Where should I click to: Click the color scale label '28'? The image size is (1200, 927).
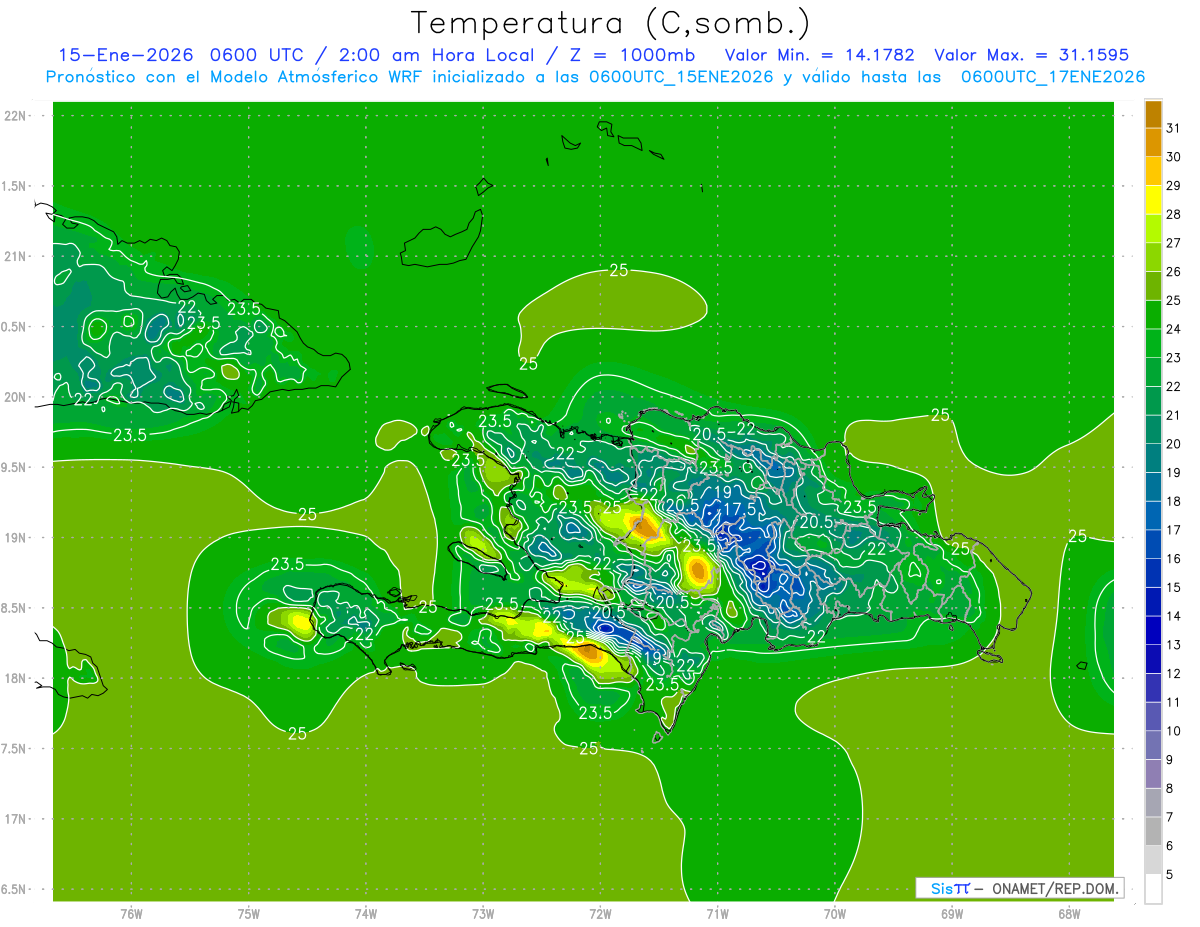(1173, 215)
